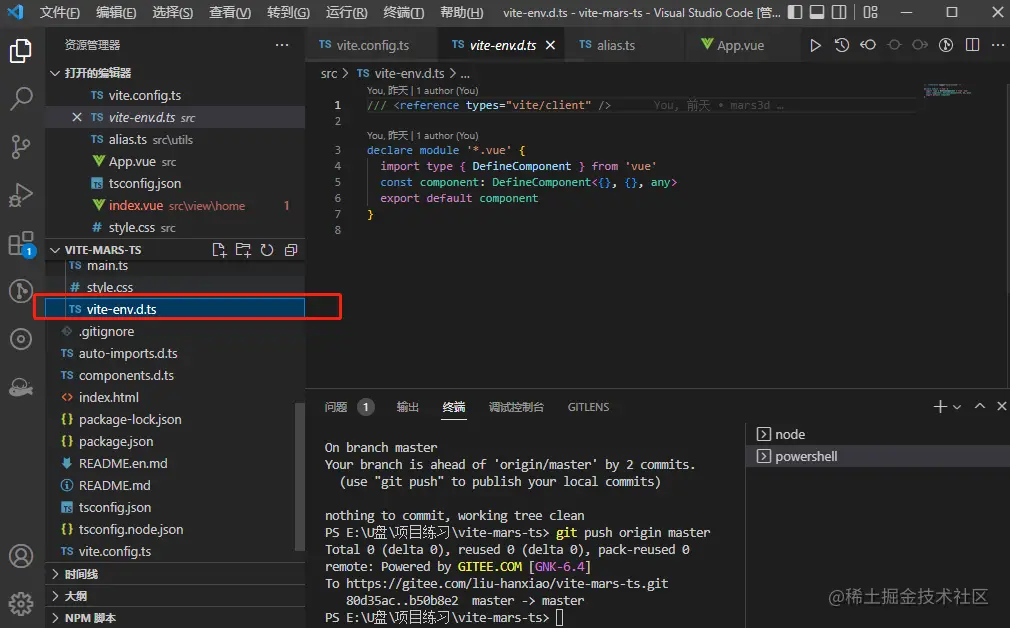Toggle bottom panel layout icon

coord(817,12)
